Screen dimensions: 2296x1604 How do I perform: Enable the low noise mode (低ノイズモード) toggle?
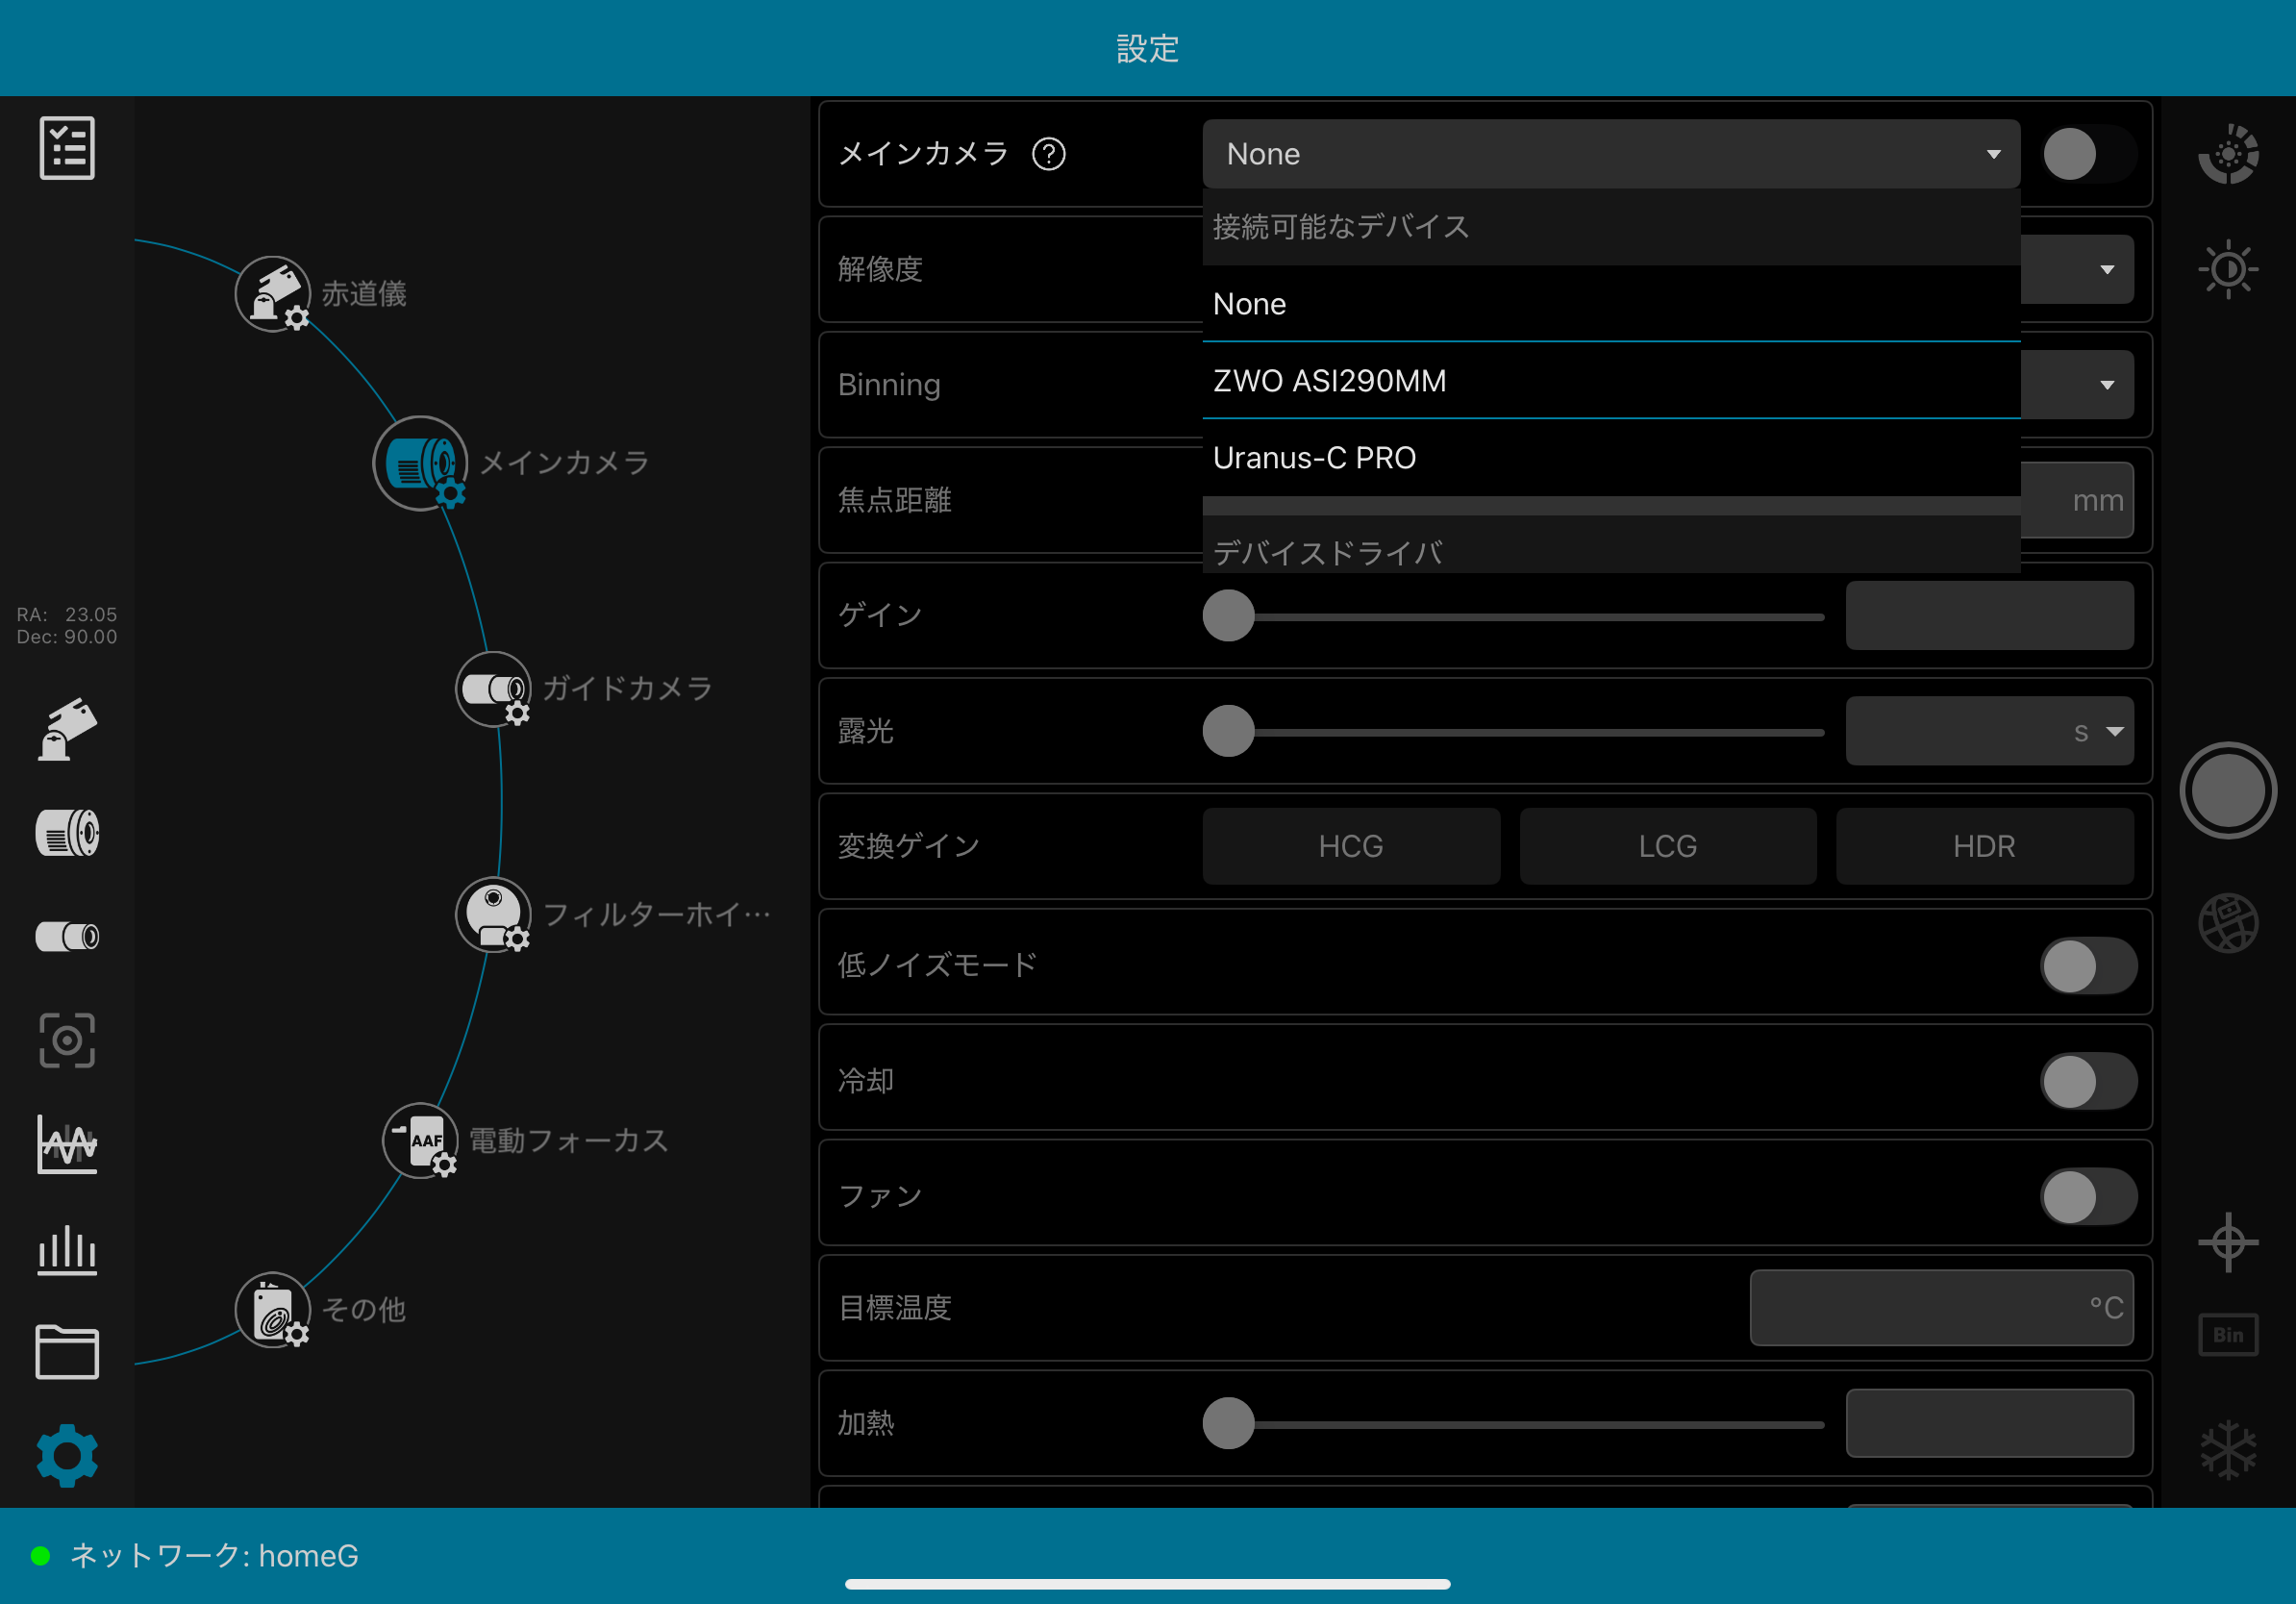click(x=2088, y=966)
